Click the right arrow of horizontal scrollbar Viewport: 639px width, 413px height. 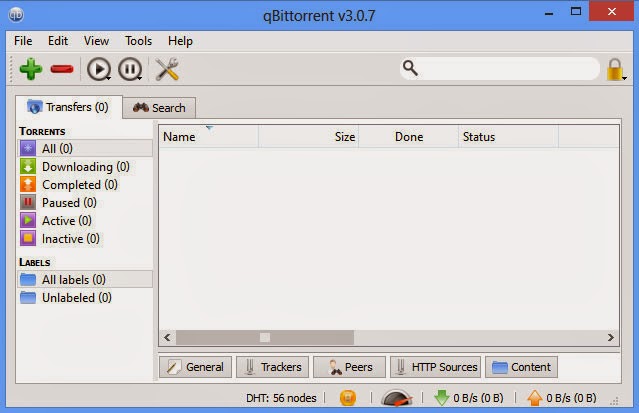coord(610,337)
